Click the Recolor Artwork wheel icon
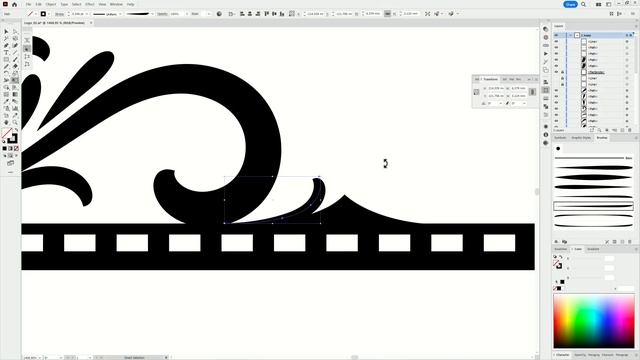Image resolution: width=640 pixels, height=360 pixels. (219, 14)
